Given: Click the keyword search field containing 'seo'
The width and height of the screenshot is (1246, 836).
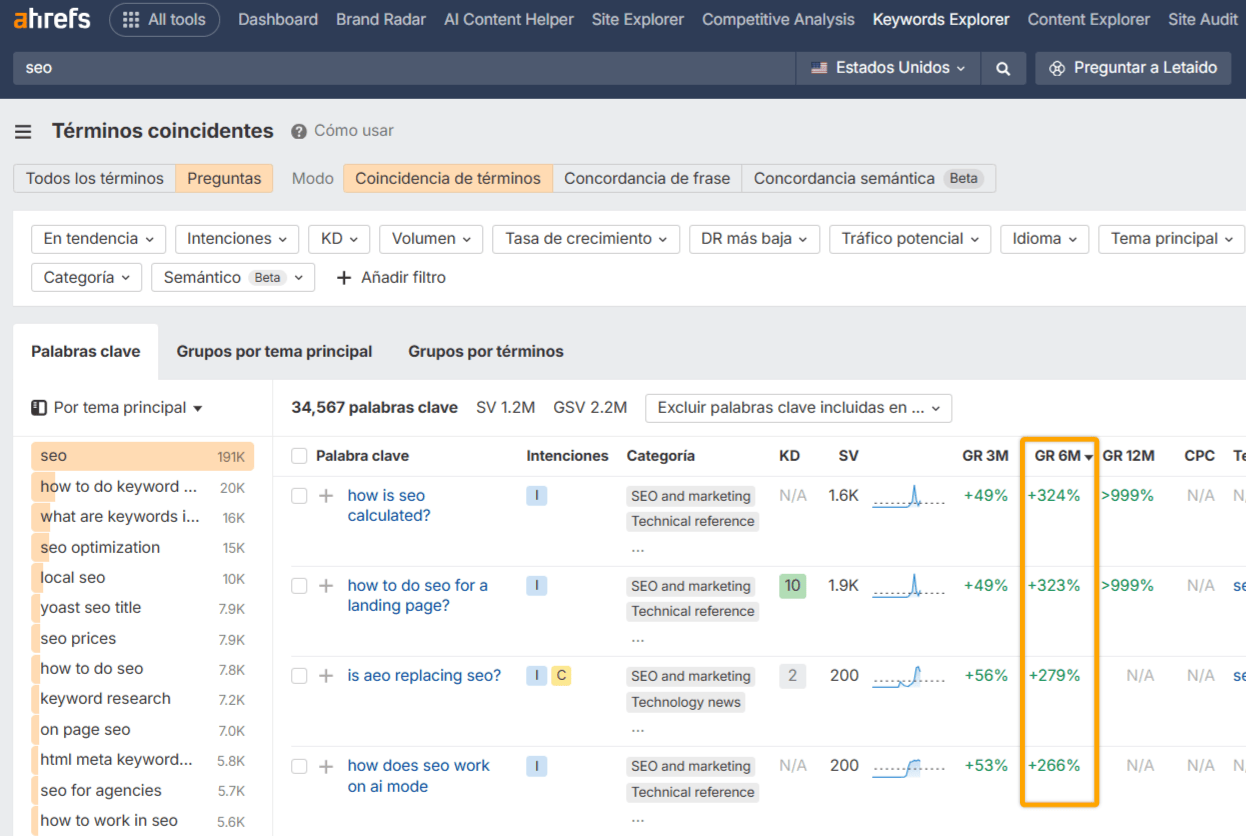Looking at the screenshot, I should (404, 68).
